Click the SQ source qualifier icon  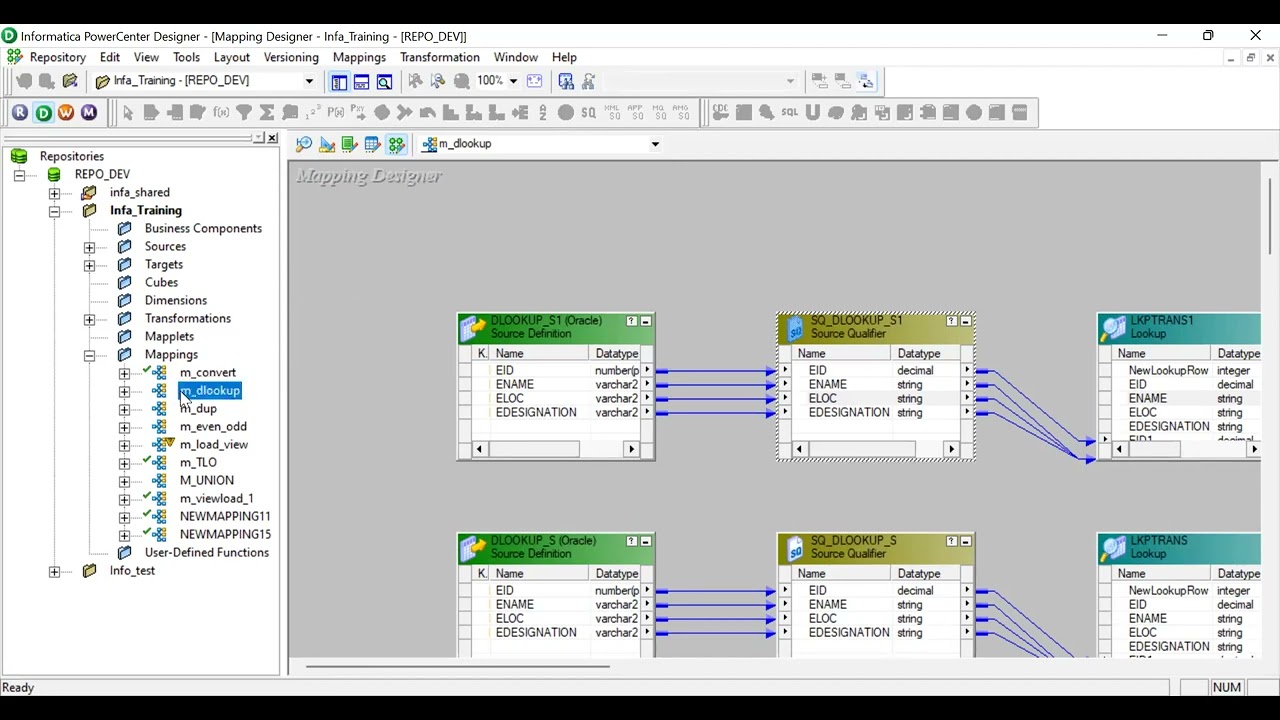click(589, 113)
